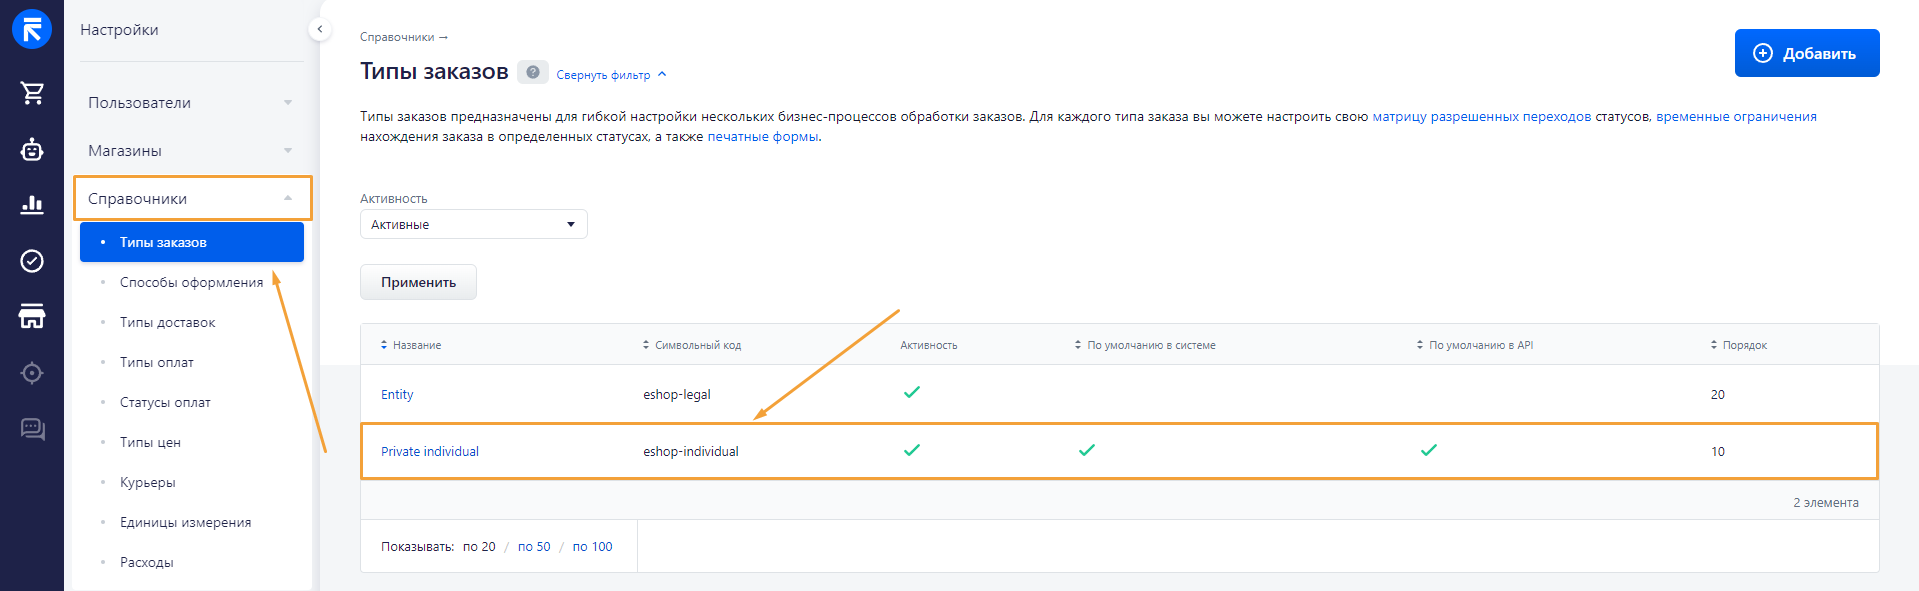Image resolution: width=1919 pixels, height=591 pixels.
Task: Click the Добавить button
Action: [1806, 53]
